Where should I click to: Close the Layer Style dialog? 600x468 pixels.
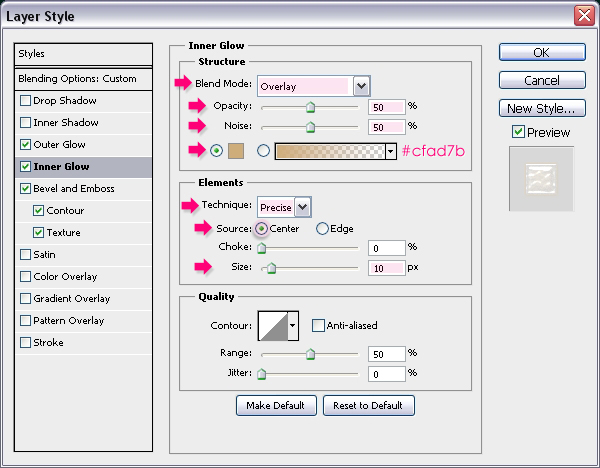pos(582,15)
